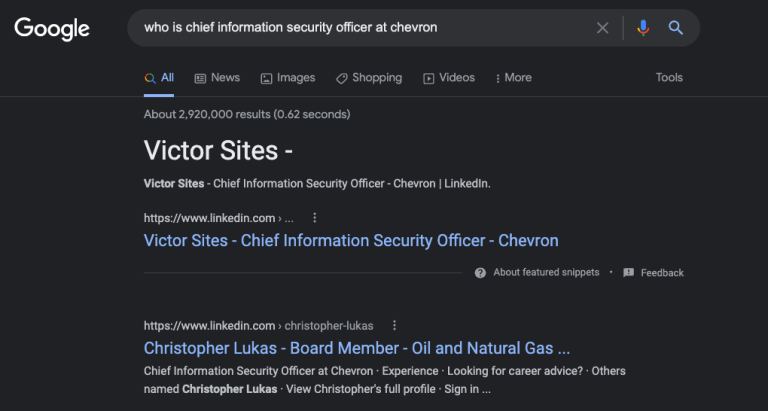Image resolution: width=768 pixels, height=411 pixels.
Task: Select the All results tab
Action: [159, 78]
